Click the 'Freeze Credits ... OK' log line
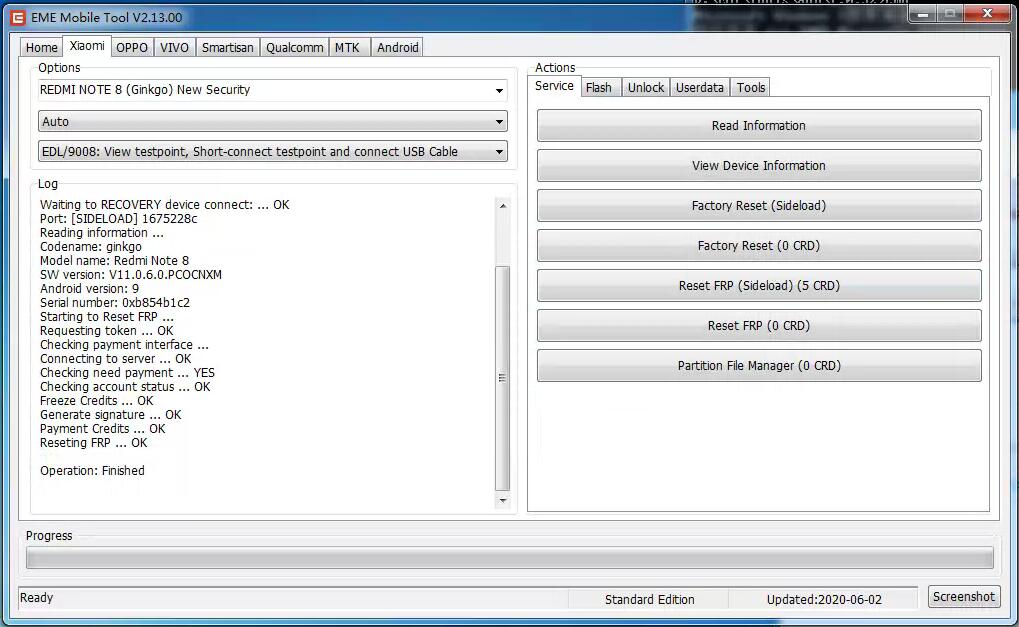 tap(97, 400)
